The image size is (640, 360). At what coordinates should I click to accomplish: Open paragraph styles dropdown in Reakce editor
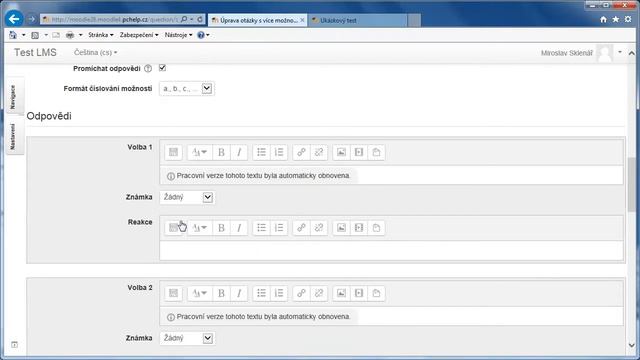pos(200,227)
